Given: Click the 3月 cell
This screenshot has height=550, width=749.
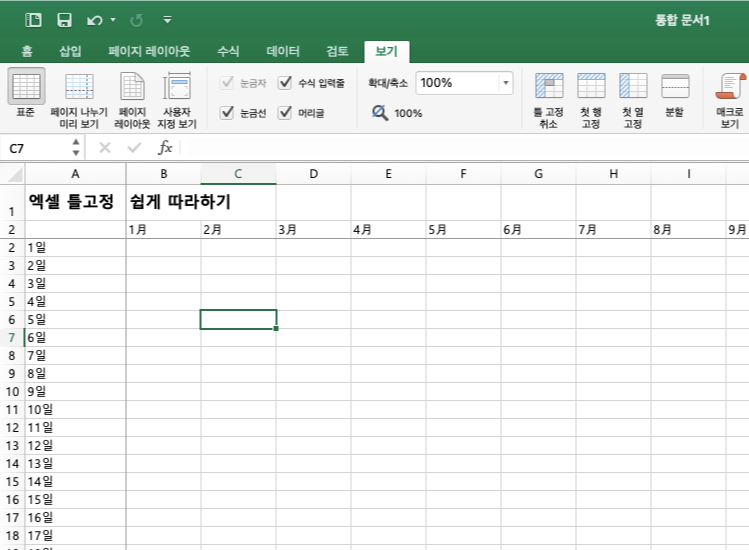Looking at the screenshot, I should click(313, 230).
